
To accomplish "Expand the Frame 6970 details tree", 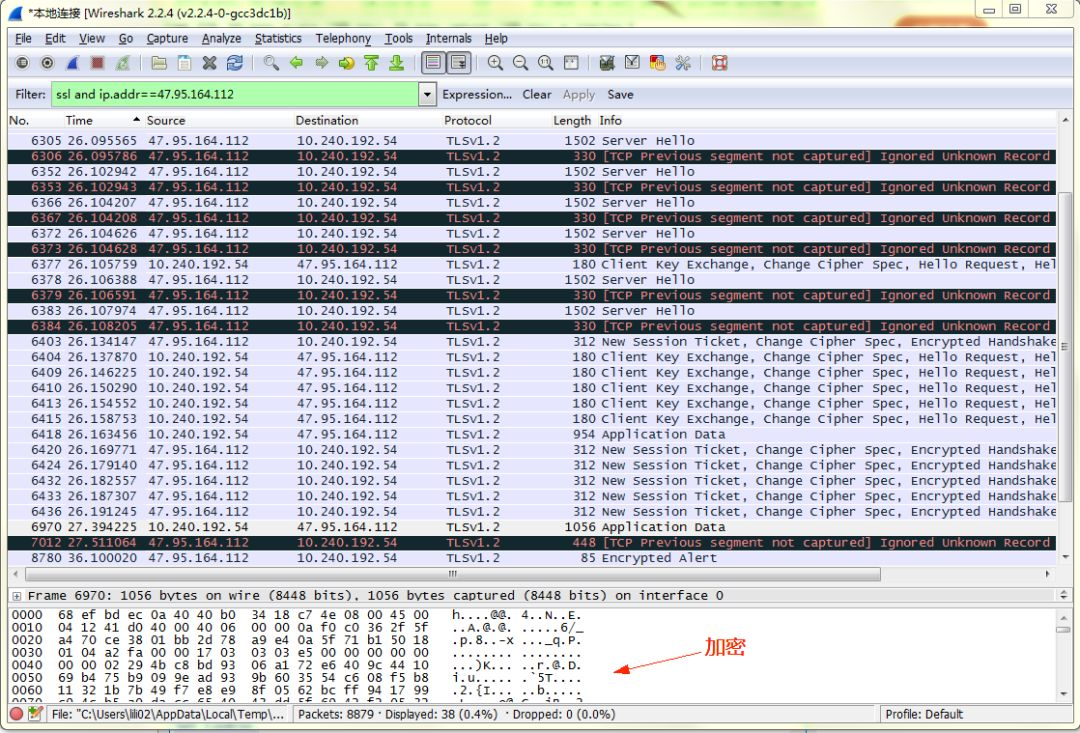I will click(17, 595).
